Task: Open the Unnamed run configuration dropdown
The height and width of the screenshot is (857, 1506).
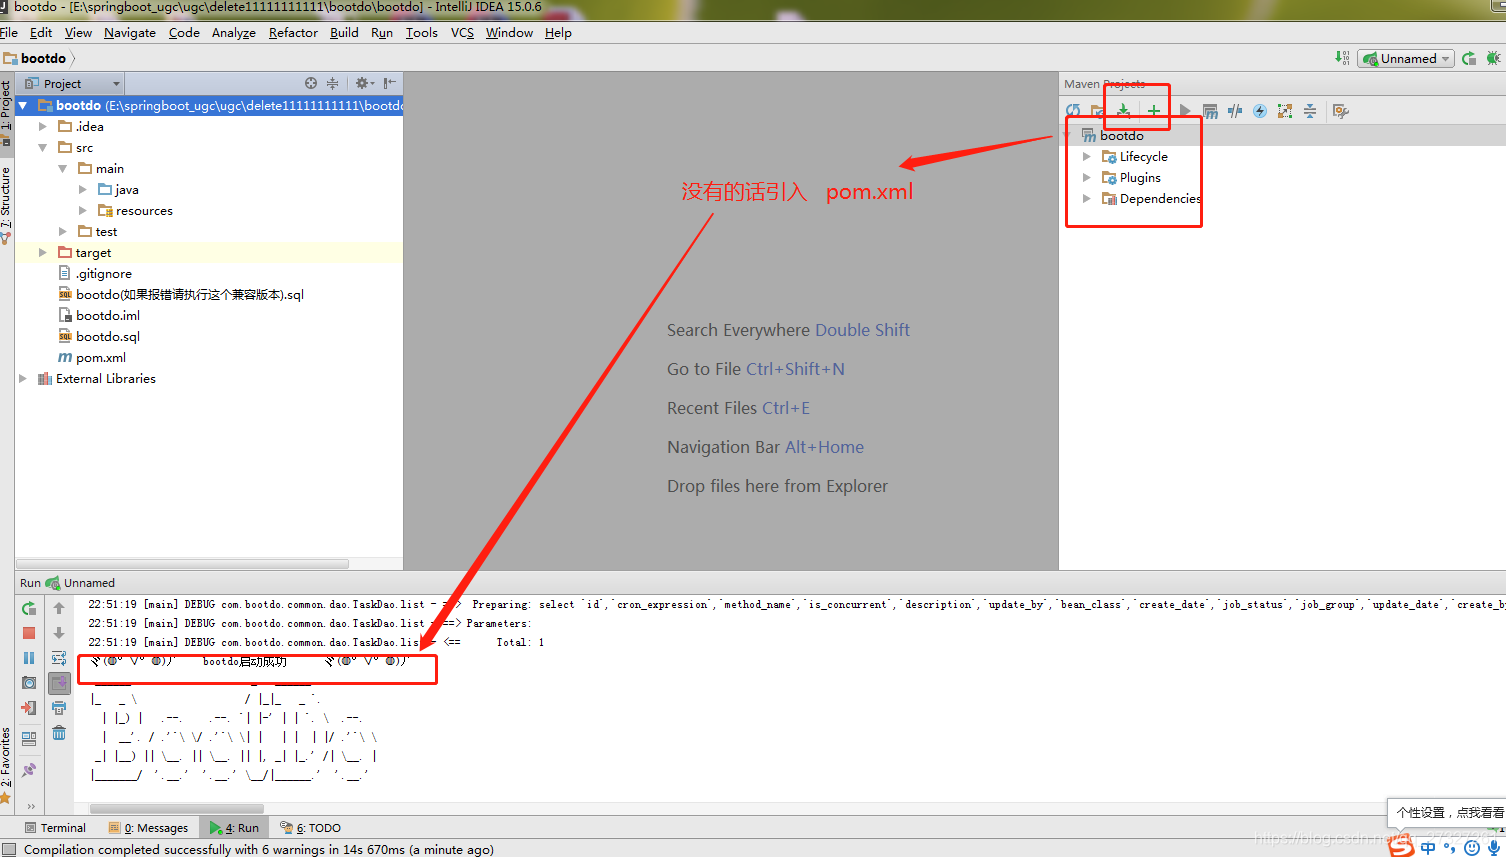Action: (1406, 58)
